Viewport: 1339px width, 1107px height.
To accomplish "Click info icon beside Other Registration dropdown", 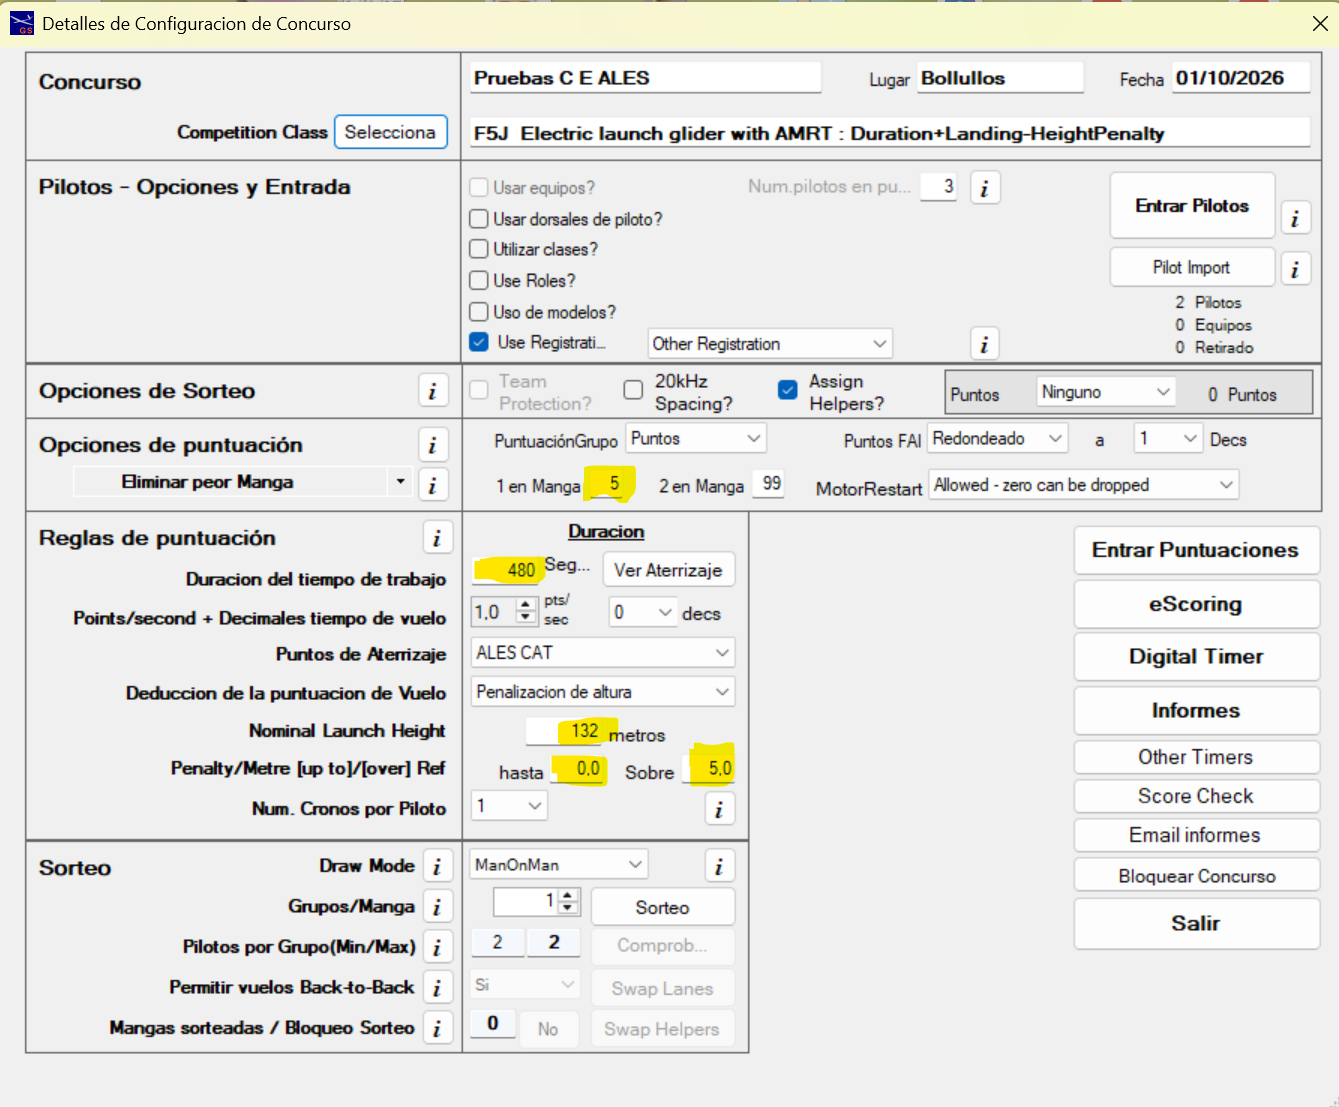I will point(984,344).
